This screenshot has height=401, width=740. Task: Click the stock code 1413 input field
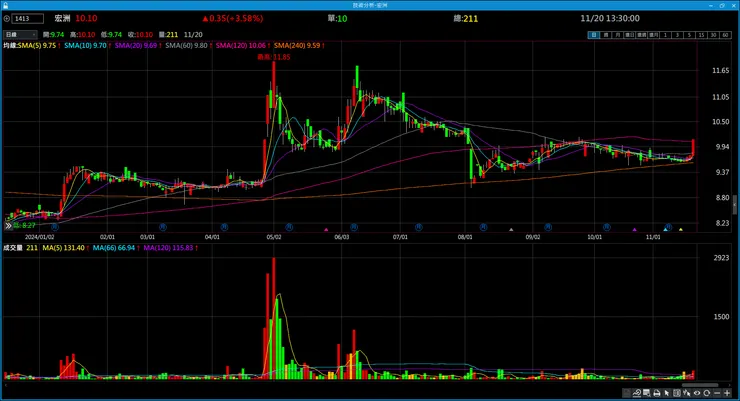tap(28, 18)
